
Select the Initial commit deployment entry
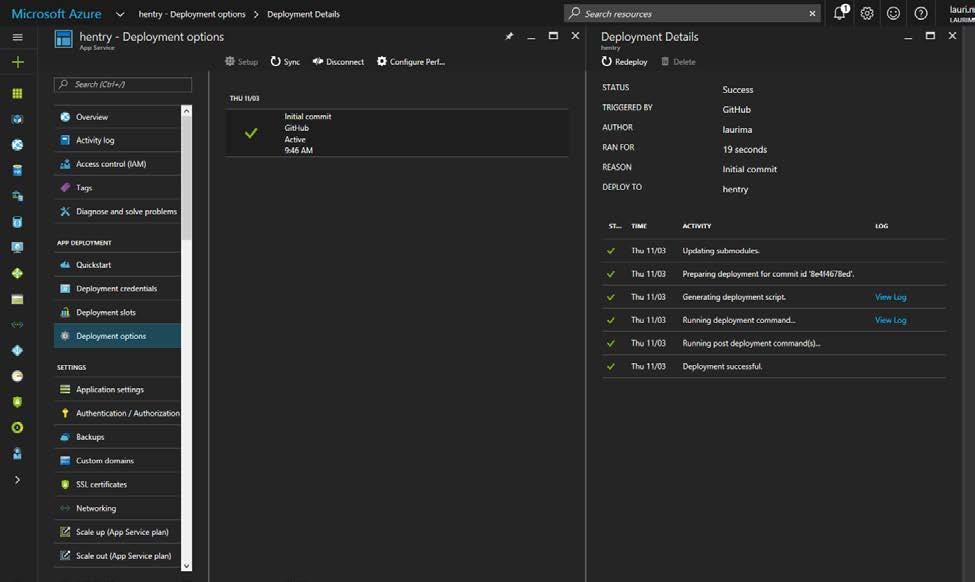(x=397, y=133)
